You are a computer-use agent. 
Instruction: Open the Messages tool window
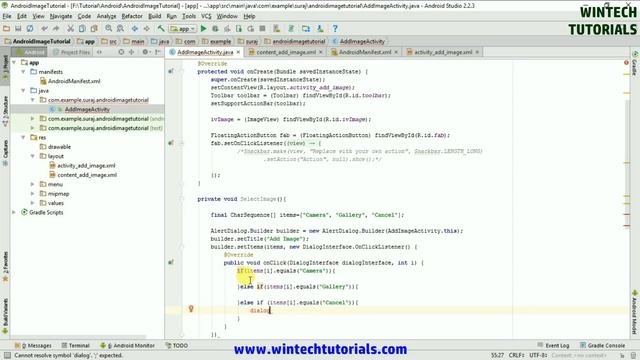[x=33, y=345]
